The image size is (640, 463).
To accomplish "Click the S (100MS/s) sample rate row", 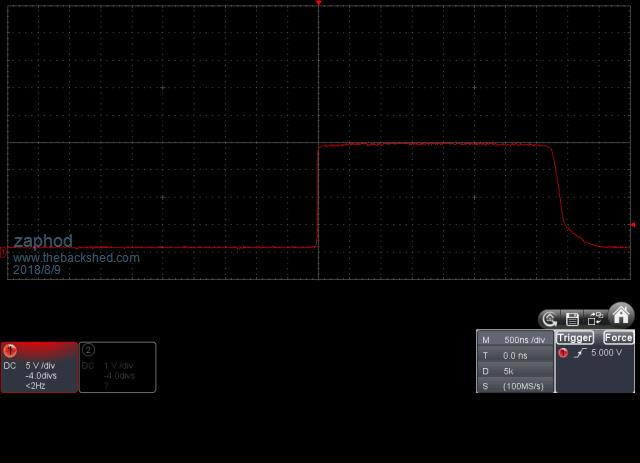I will tap(516, 386).
